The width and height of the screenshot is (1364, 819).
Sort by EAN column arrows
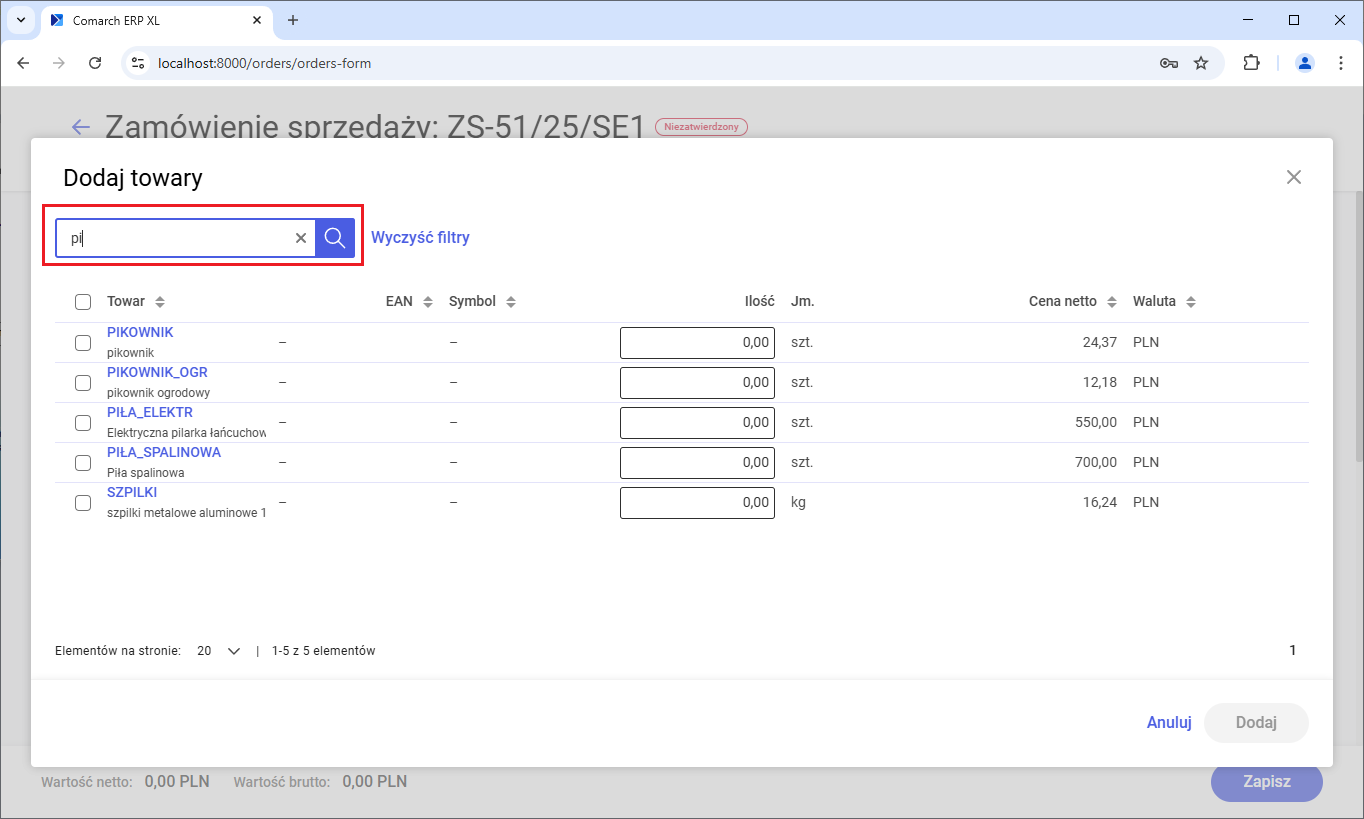(x=428, y=302)
